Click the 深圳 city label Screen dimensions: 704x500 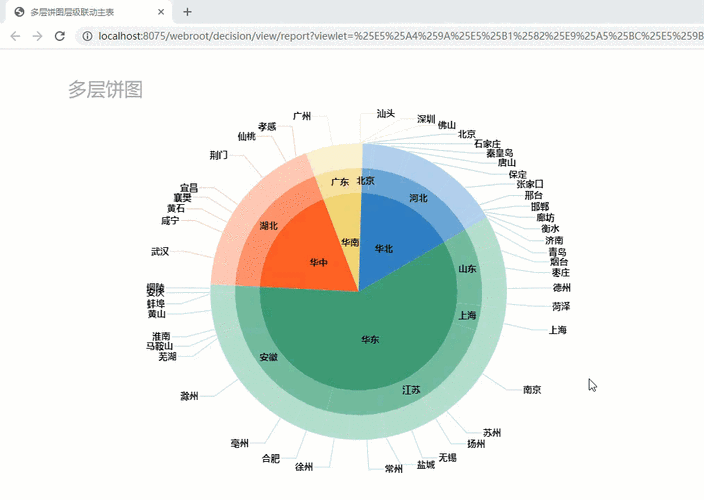pos(426,119)
